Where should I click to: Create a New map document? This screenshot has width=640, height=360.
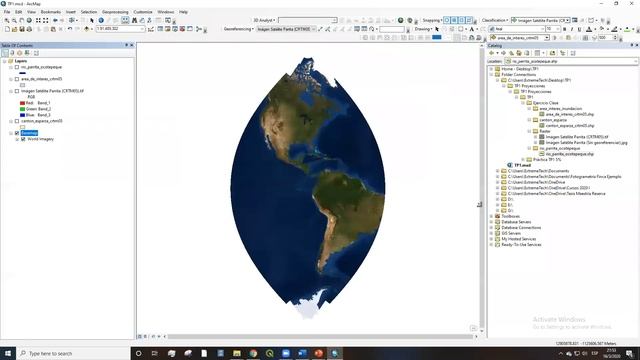tap(7, 29)
